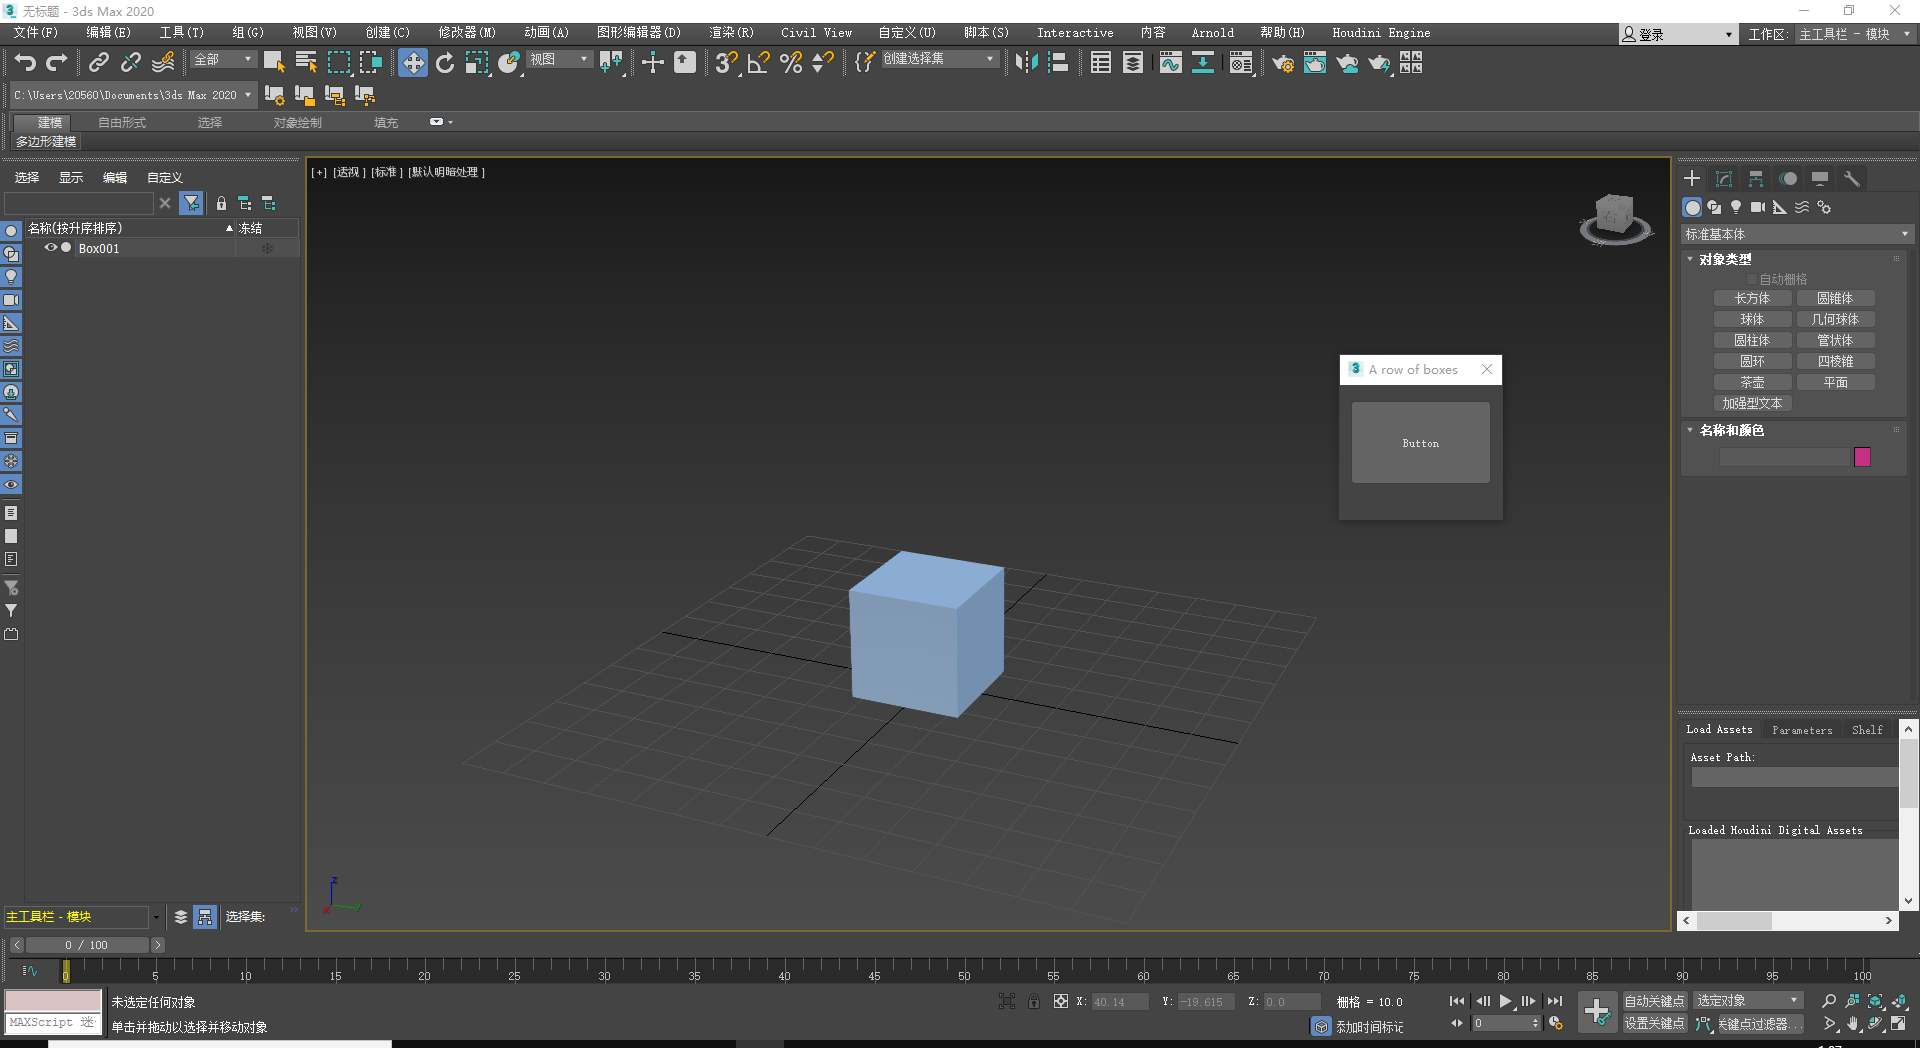Viewport: 1920px width, 1048px height.
Task: Select the Select and Move tool
Action: [x=412, y=62]
